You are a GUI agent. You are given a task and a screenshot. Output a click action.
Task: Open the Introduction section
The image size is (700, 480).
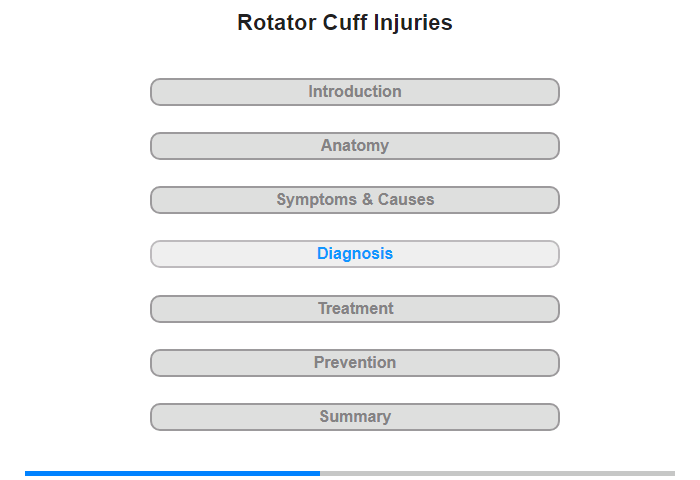[x=355, y=92]
